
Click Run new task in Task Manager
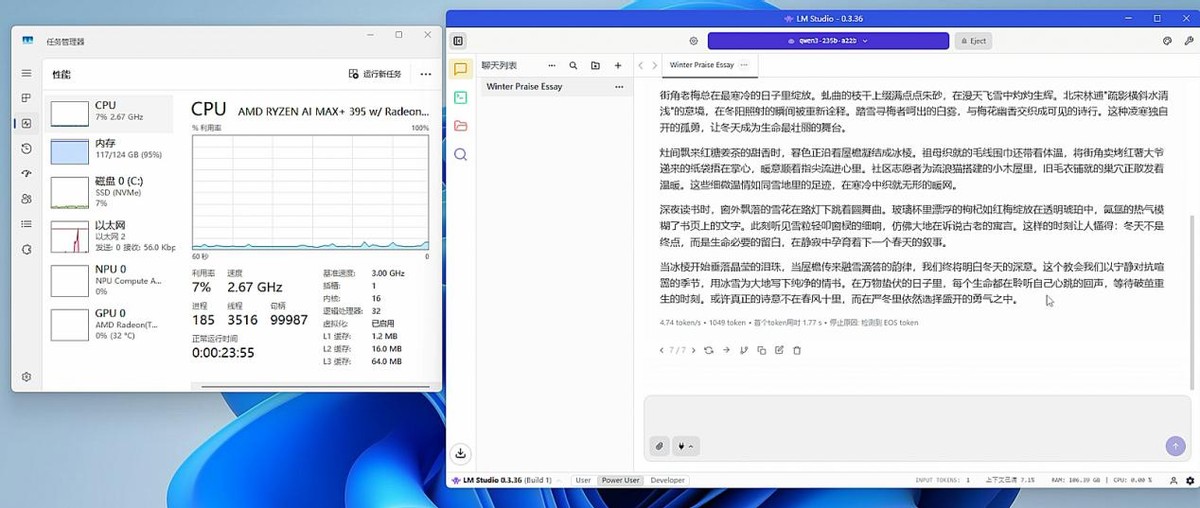375,74
